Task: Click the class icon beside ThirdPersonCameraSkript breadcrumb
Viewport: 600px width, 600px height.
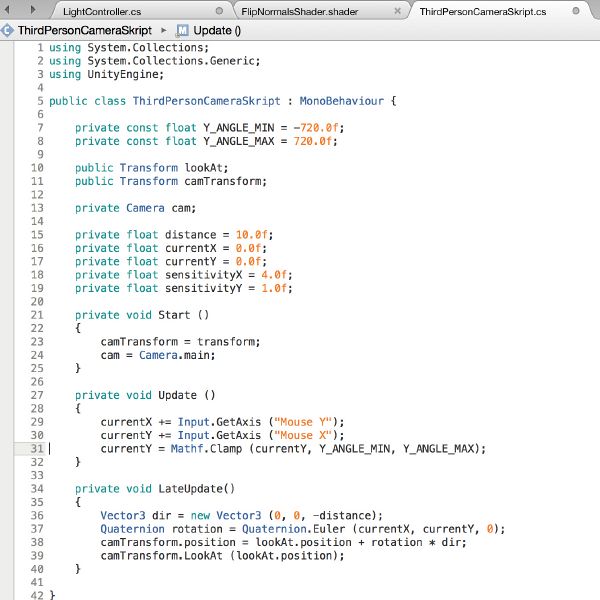Action: point(9,30)
